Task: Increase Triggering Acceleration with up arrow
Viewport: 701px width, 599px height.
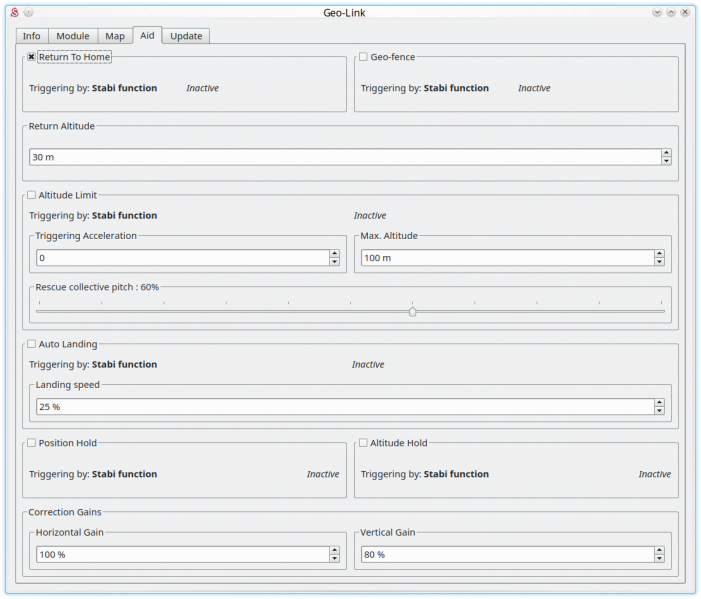Action: [x=334, y=254]
